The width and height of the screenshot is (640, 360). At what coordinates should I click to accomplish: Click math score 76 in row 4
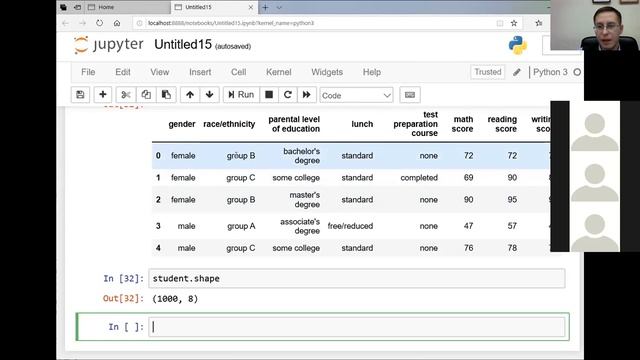[468, 248]
